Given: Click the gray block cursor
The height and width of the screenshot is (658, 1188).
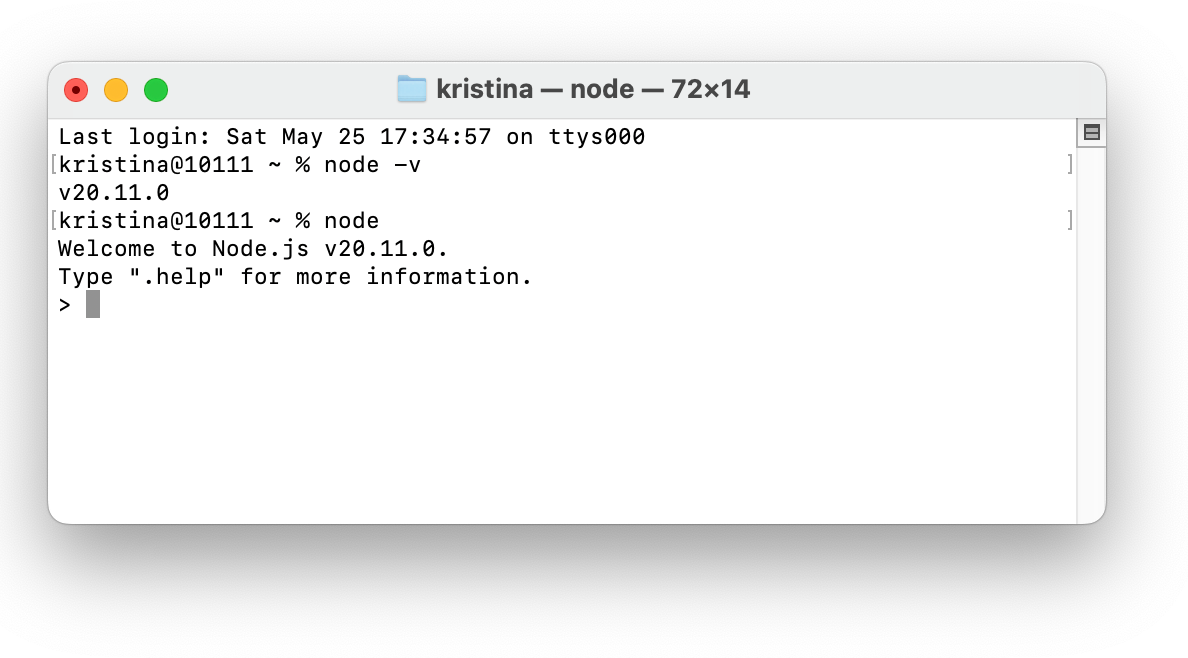Looking at the screenshot, I should coord(93,305).
